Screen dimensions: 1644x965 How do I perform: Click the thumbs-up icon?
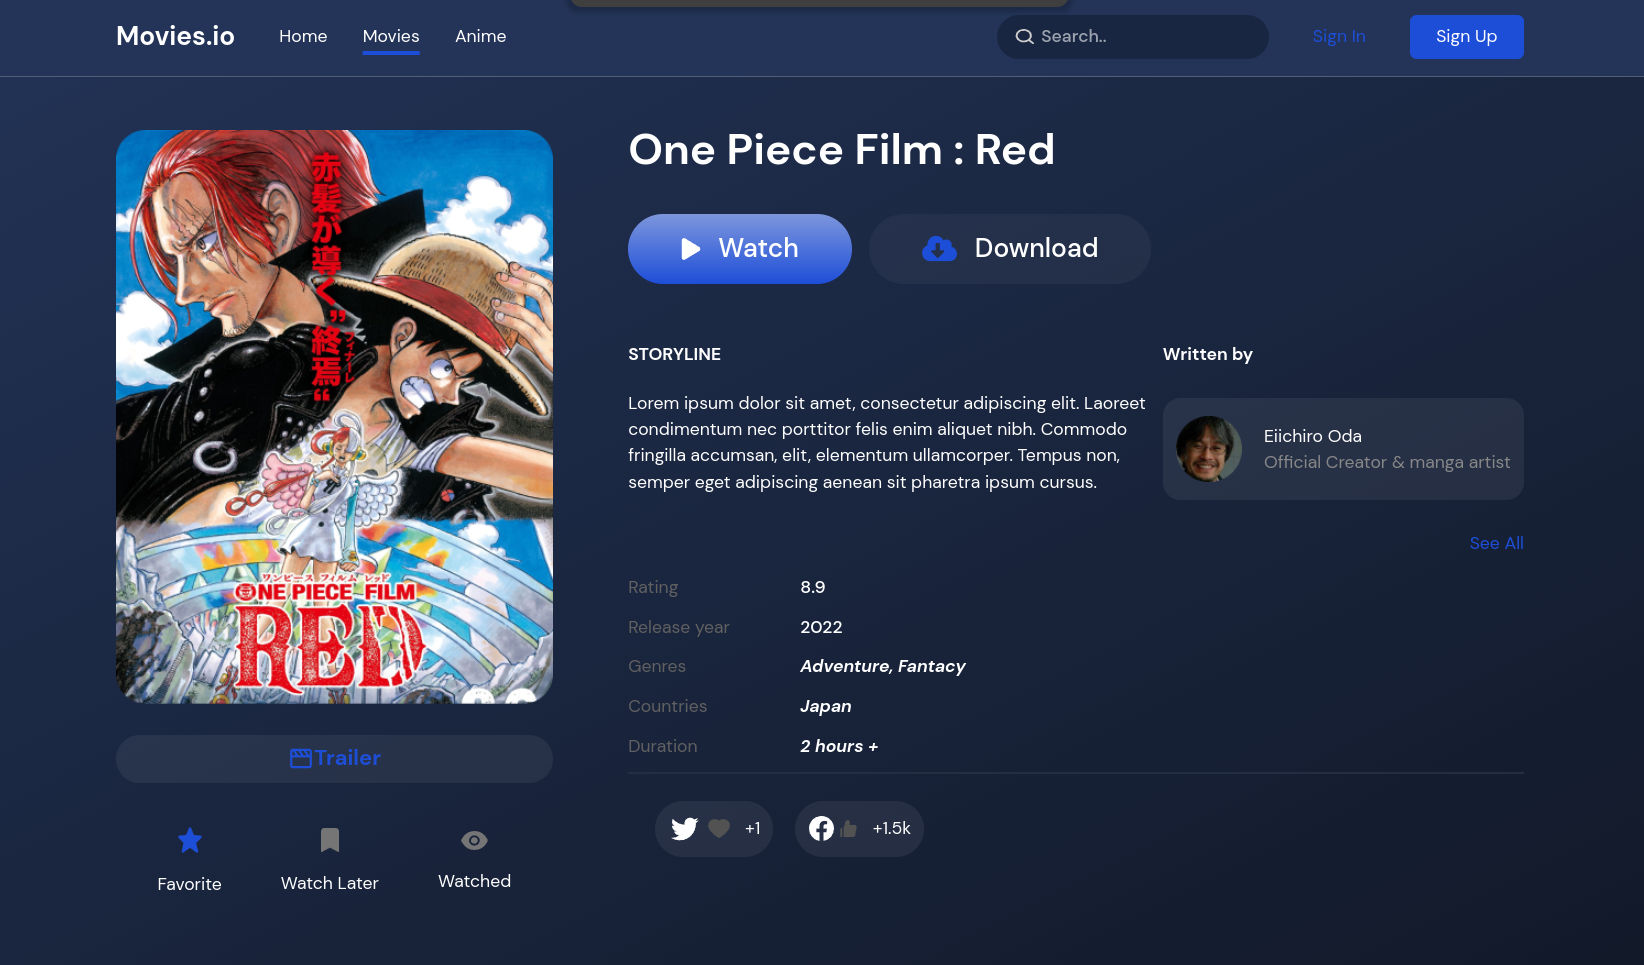[x=849, y=829]
